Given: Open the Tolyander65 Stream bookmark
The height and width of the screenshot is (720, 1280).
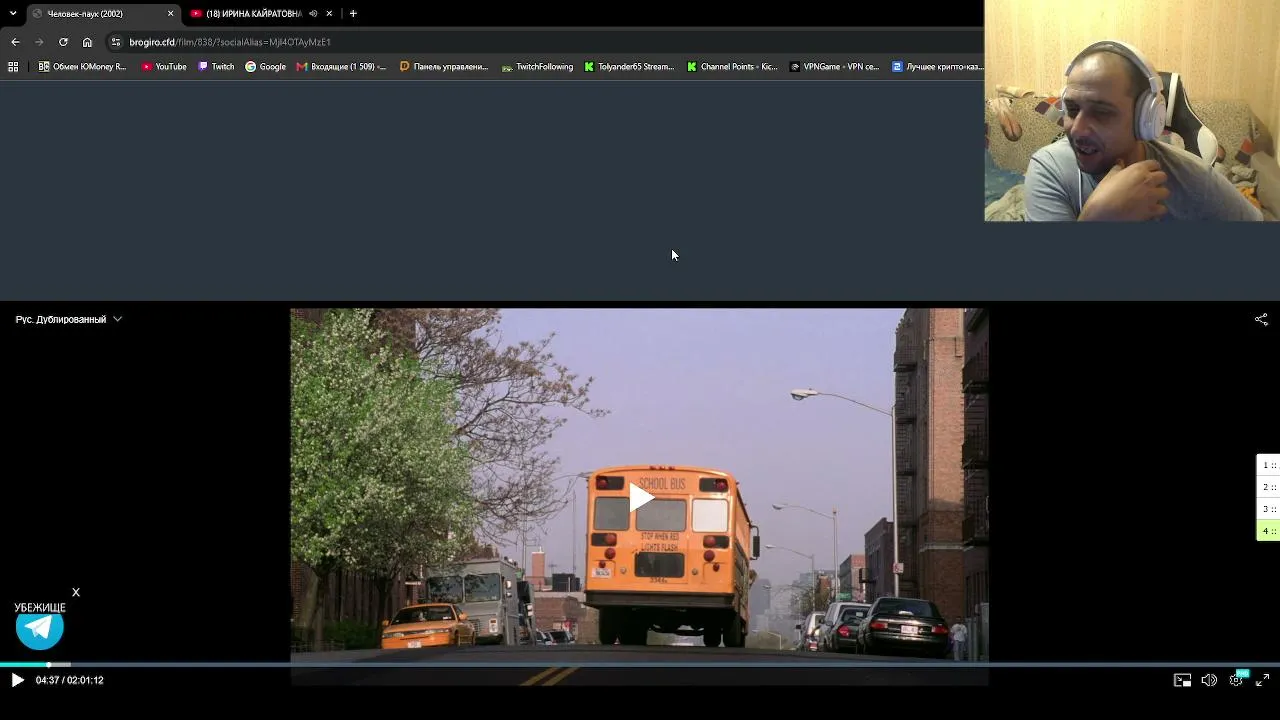Looking at the screenshot, I should [629, 67].
